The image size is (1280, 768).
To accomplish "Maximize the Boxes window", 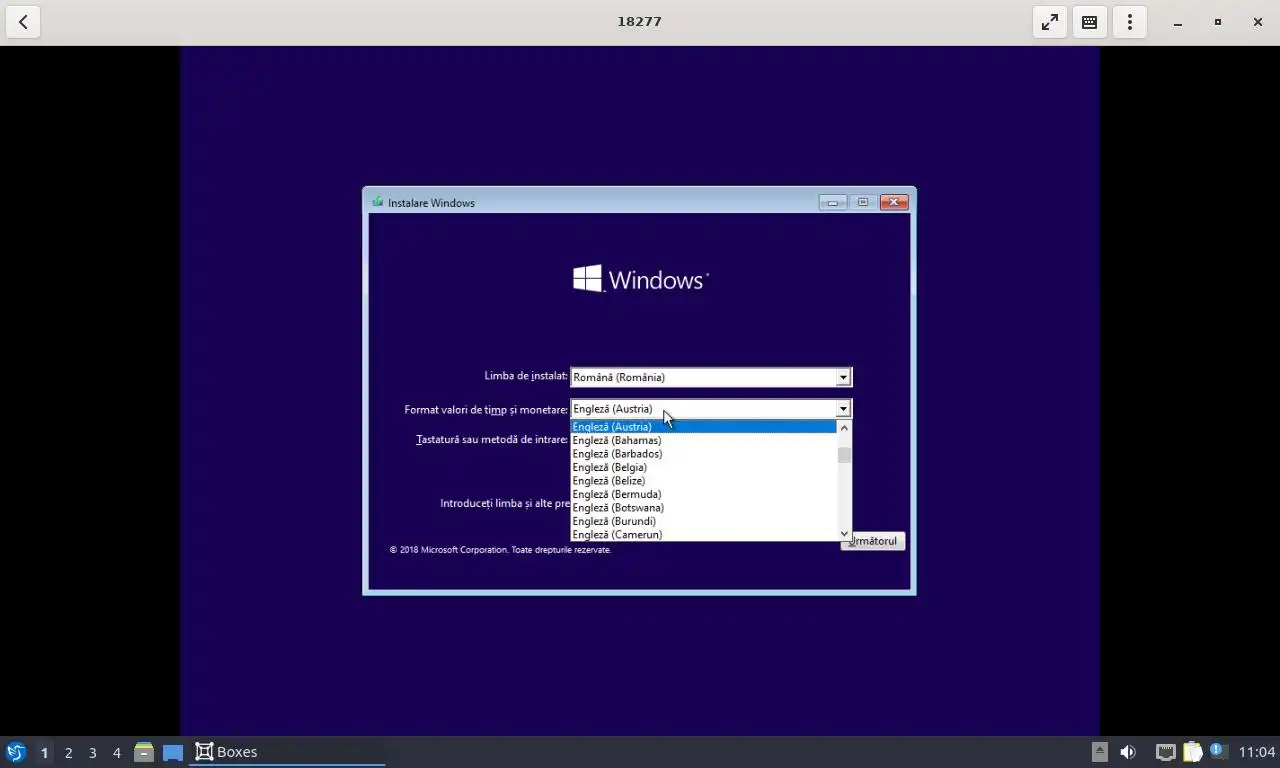I will click(x=1218, y=22).
